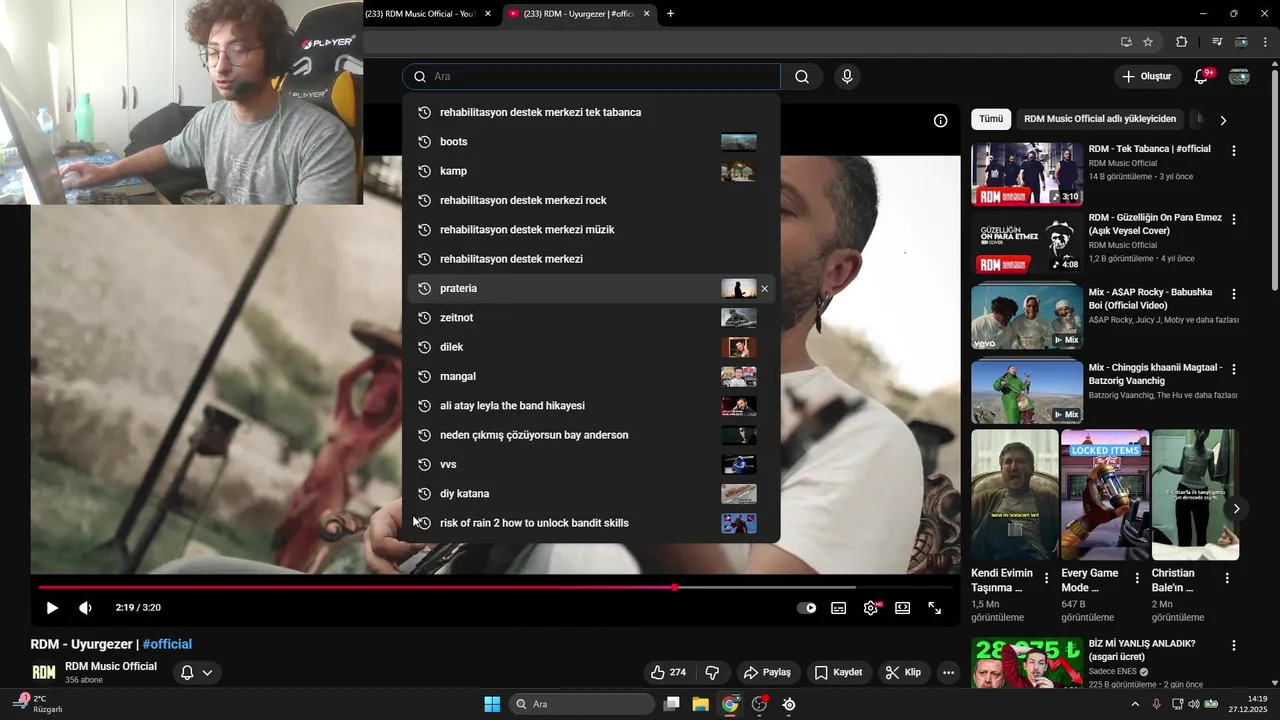Open the YouTube notifications bell
The image size is (1280, 720).
(x=1202, y=77)
